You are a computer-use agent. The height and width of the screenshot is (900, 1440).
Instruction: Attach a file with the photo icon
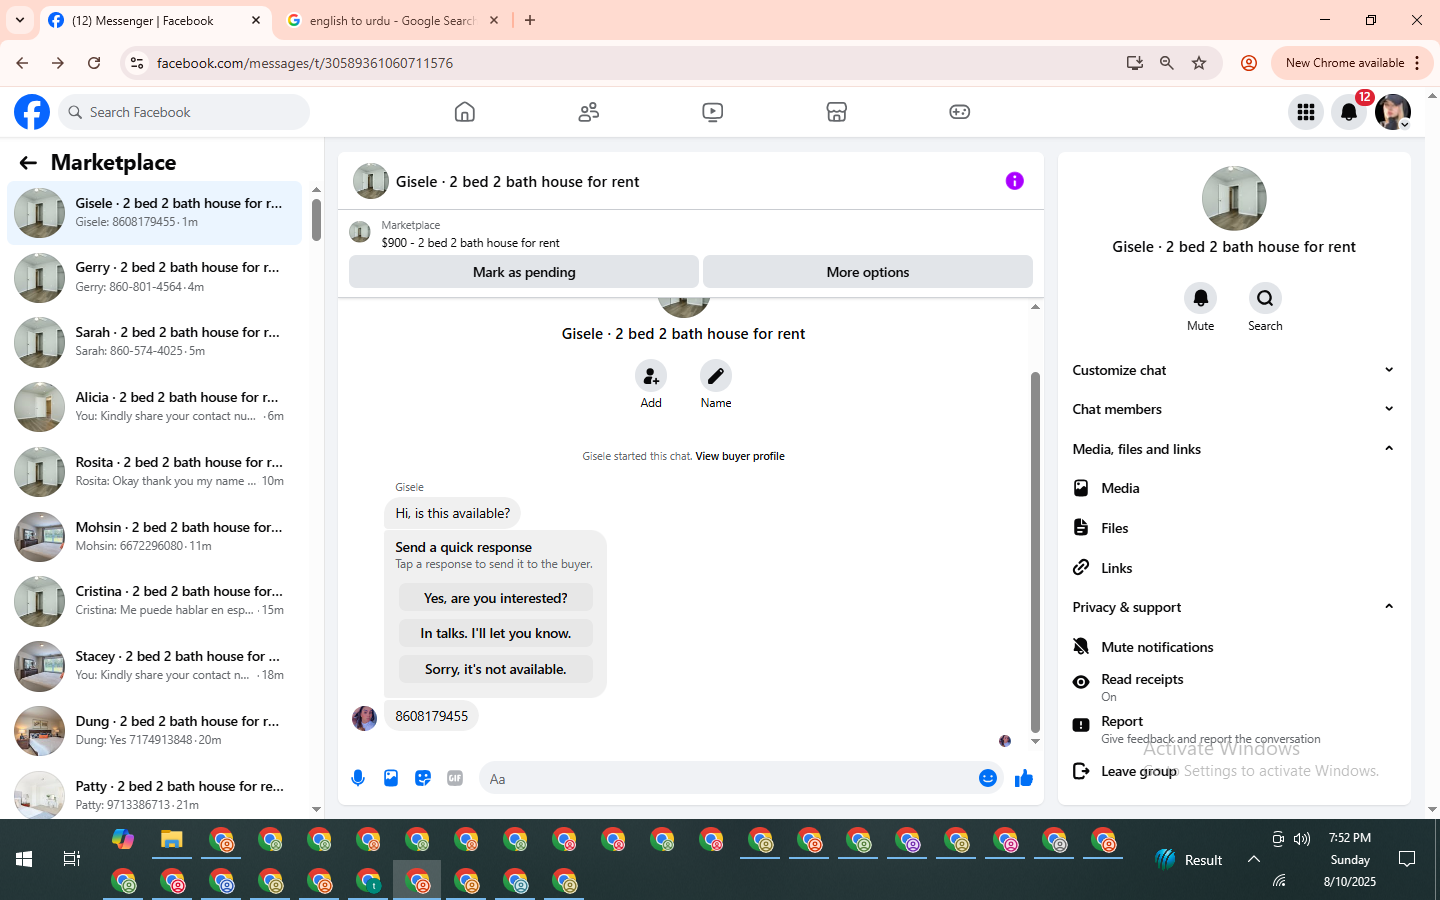coord(391,778)
